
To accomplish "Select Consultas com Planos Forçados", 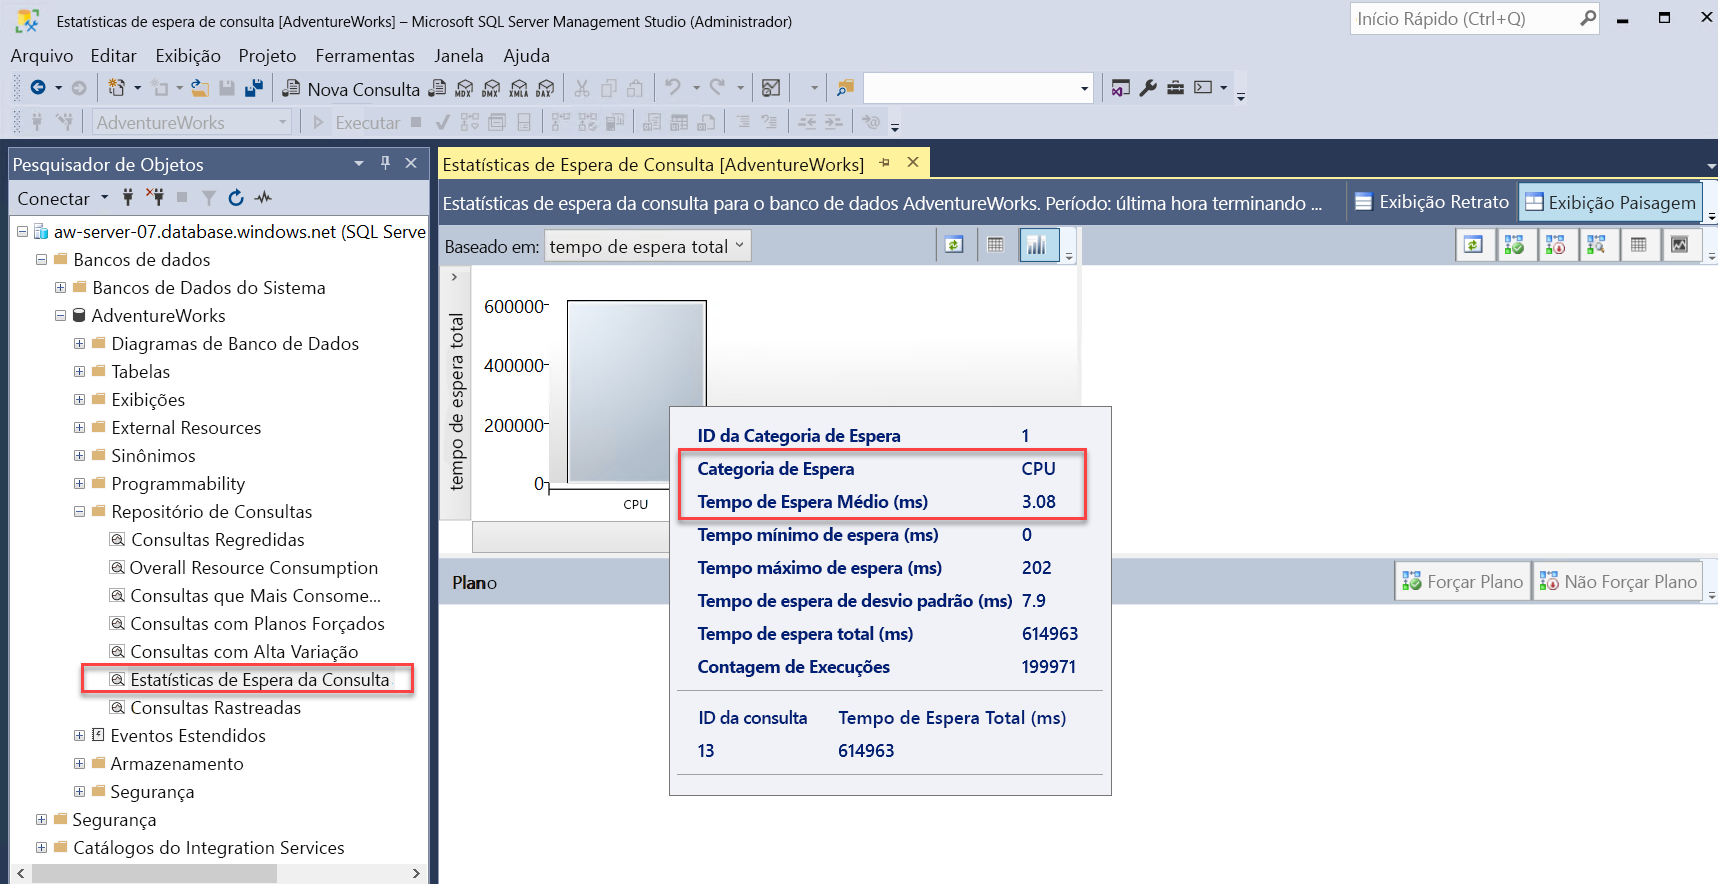I will (257, 623).
